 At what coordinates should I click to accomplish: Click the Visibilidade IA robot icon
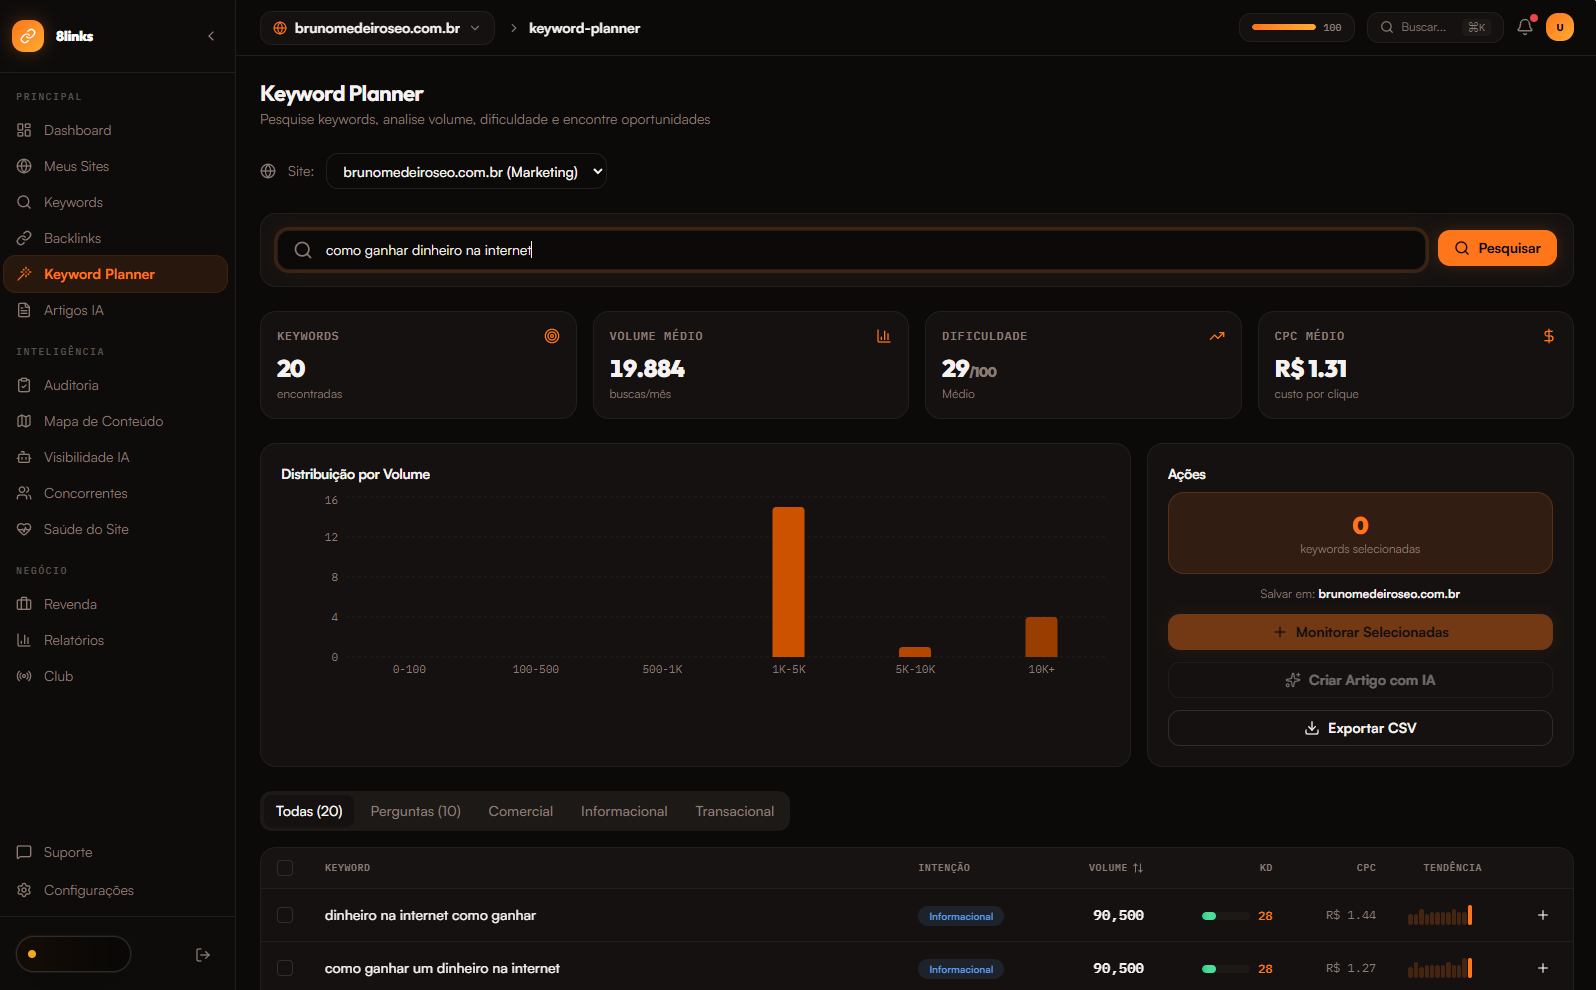[x=24, y=457]
